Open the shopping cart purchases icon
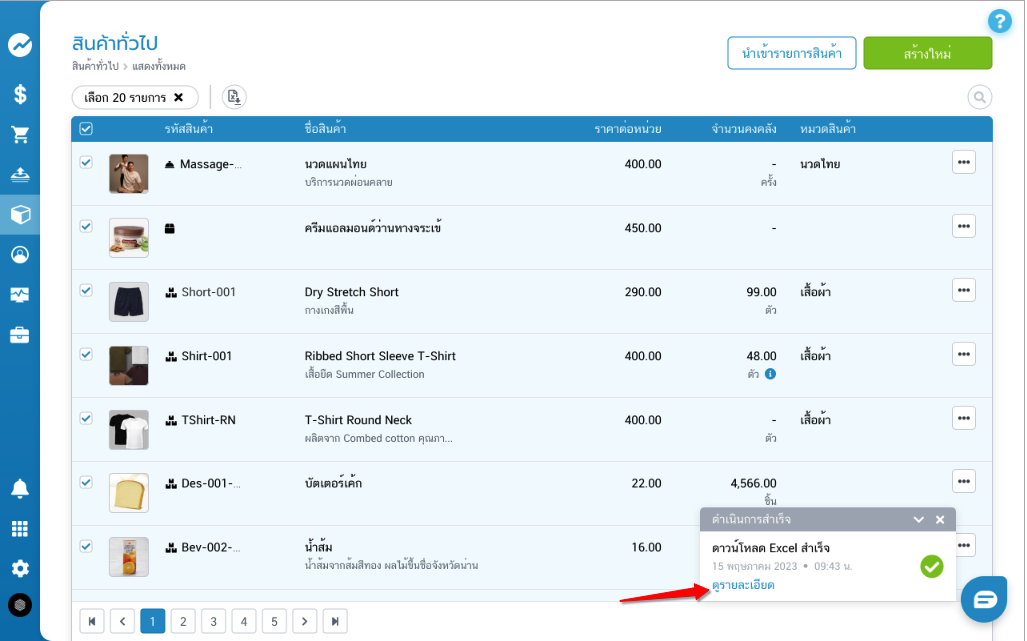 click(20, 134)
